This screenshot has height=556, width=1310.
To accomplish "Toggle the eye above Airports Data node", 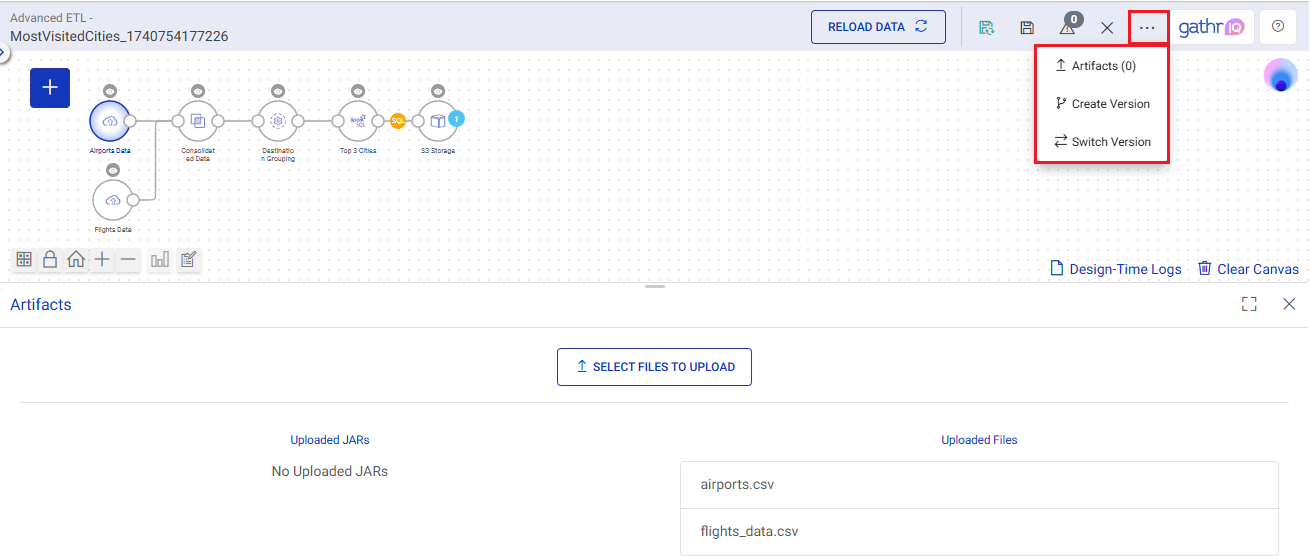I will [x=110, y=91].
